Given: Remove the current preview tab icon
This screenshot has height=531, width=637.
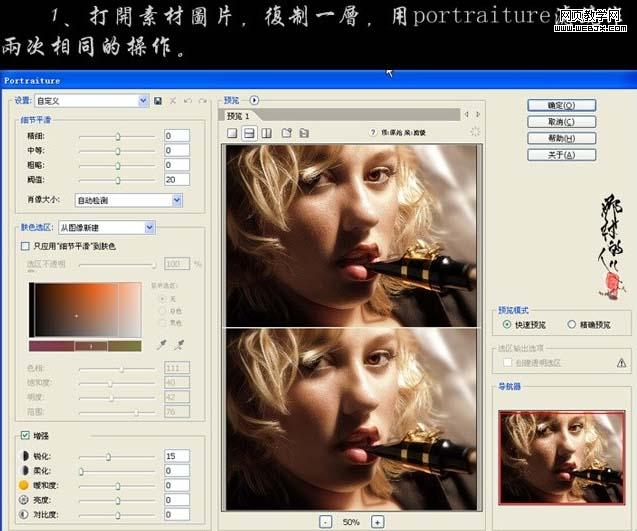Looking at the screenshot, I should click(304, 132).
